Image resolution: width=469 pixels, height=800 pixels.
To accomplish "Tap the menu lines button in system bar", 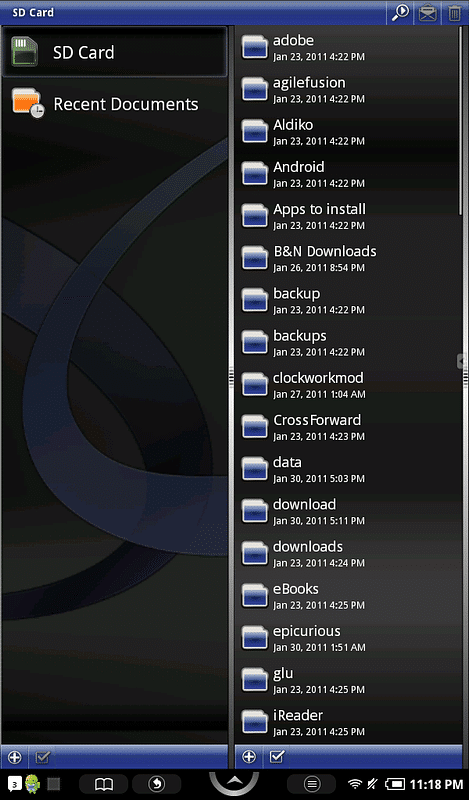I will 312,784.
